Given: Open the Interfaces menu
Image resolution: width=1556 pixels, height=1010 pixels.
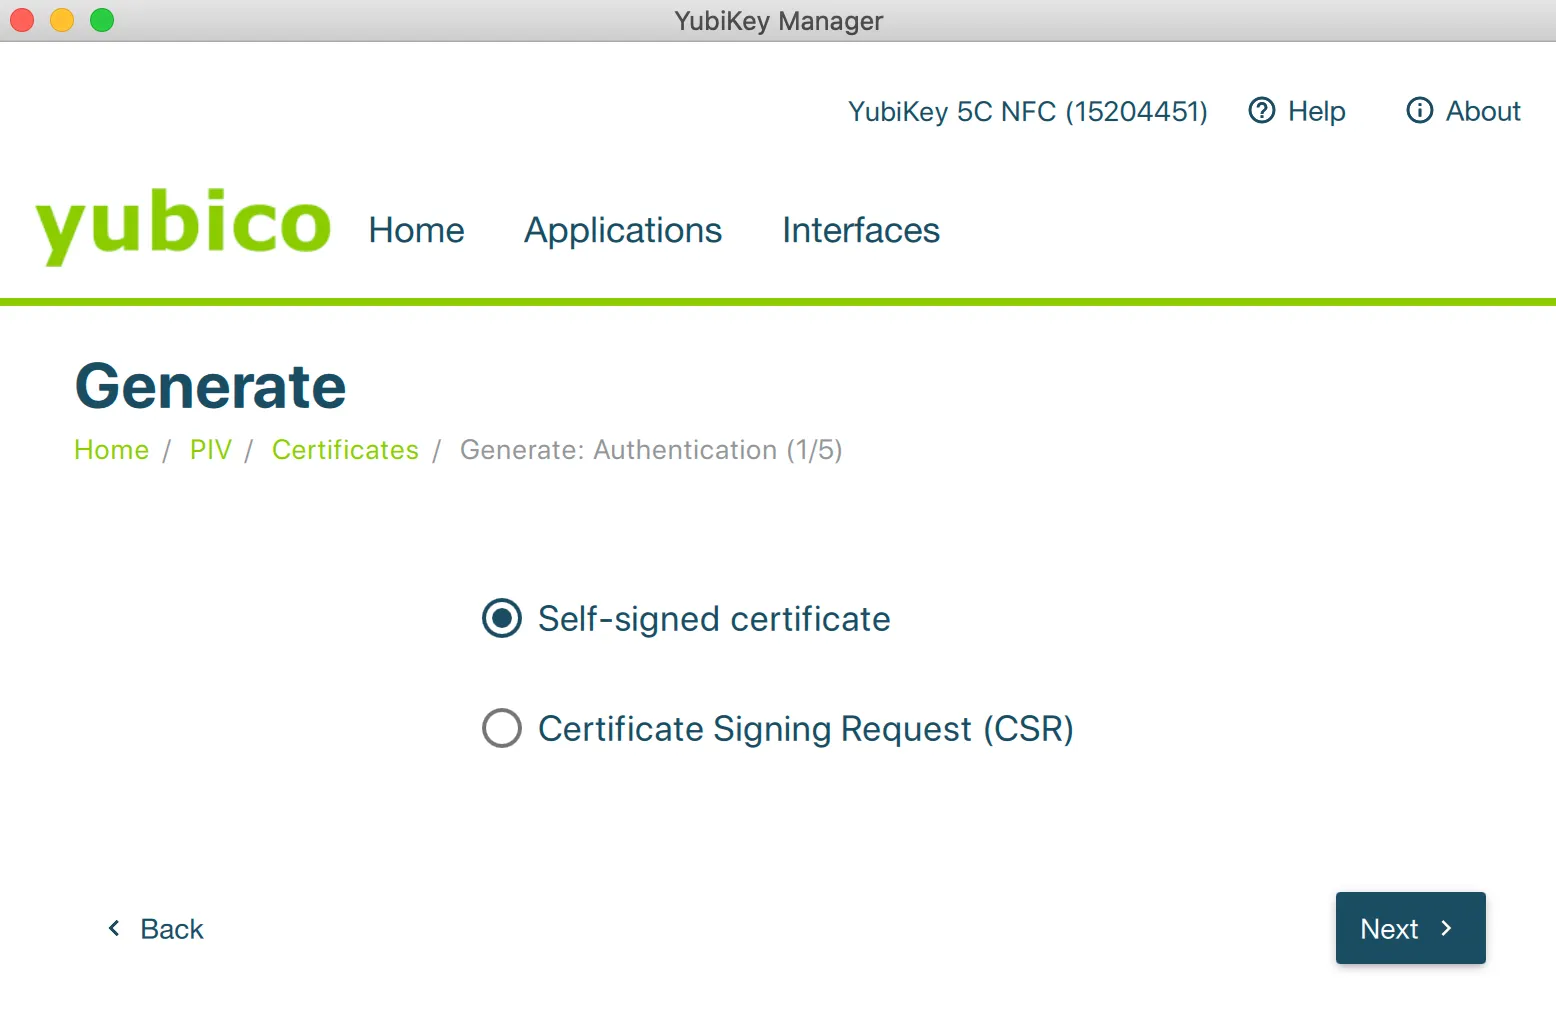Looking at the screenshot, I should [x=860, y=230].
